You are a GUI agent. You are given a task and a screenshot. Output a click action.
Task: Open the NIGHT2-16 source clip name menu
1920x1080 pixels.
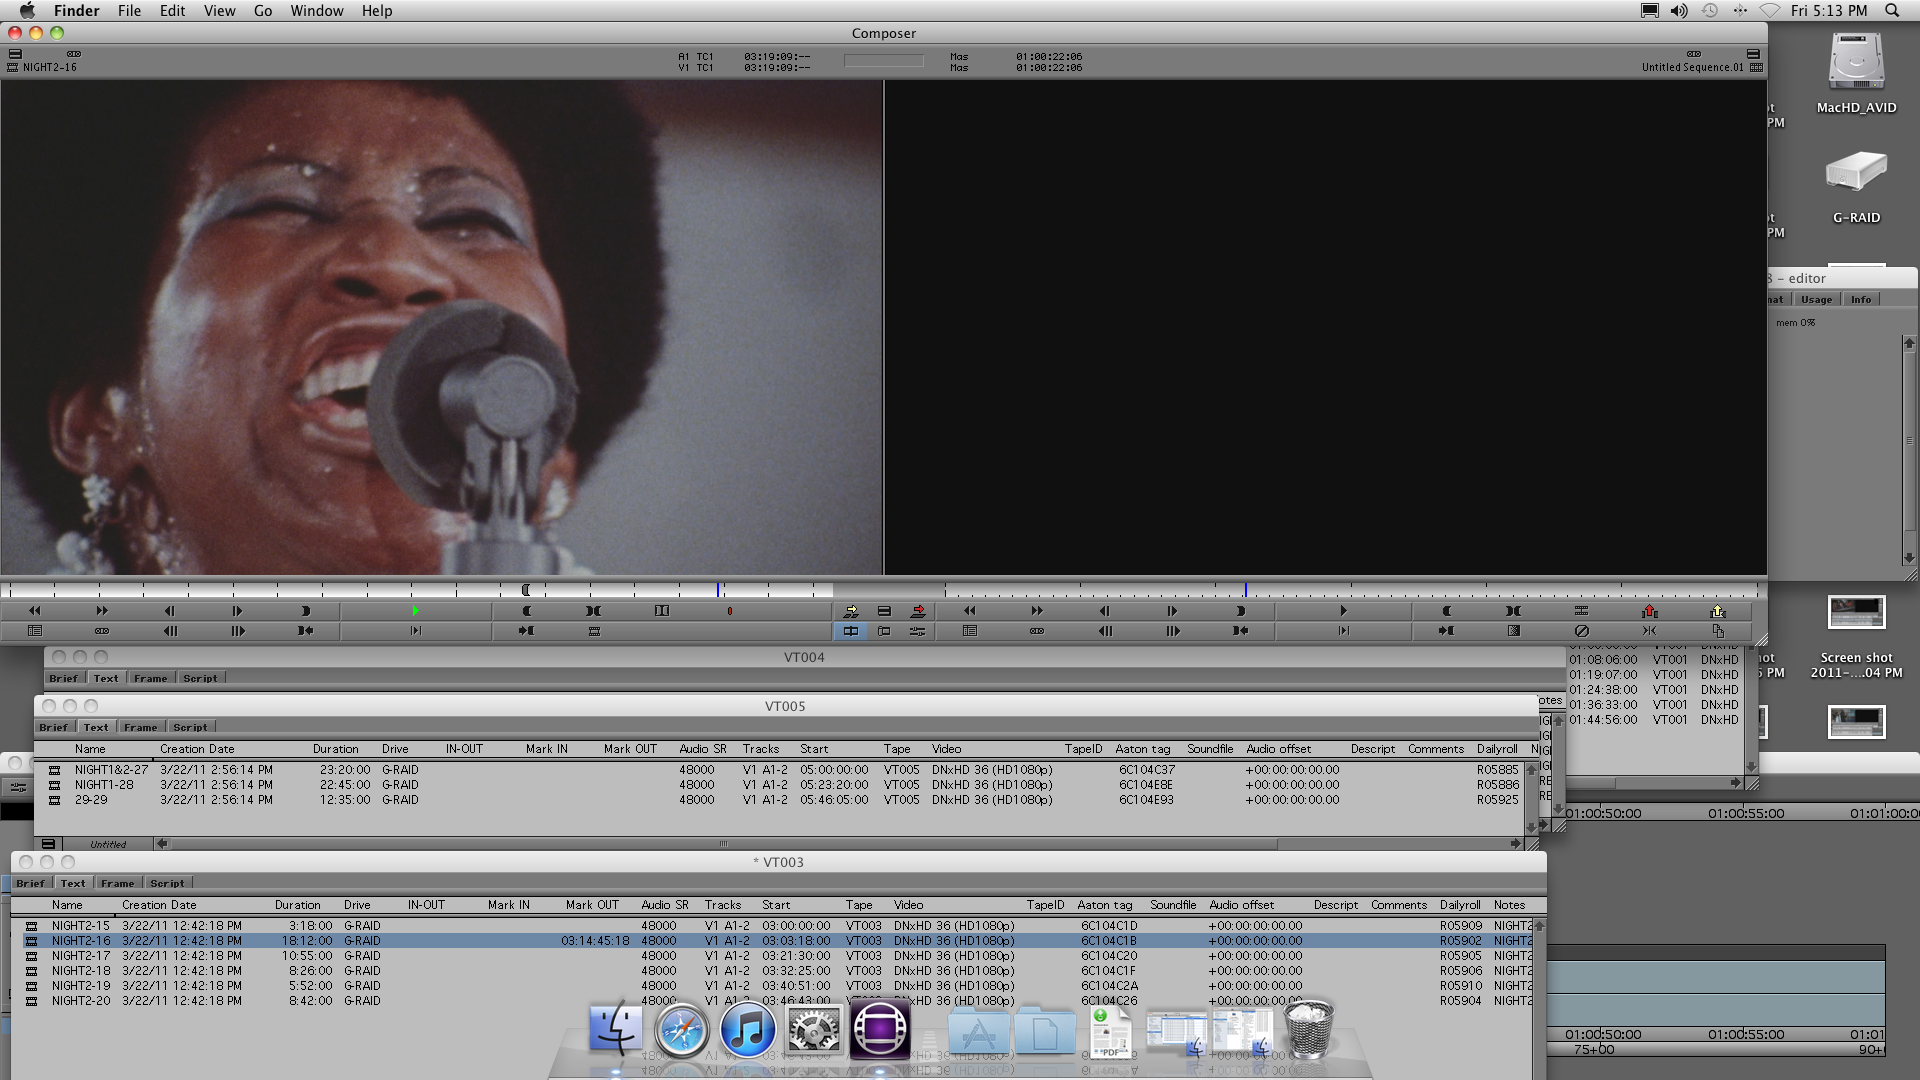pos(49,67)
